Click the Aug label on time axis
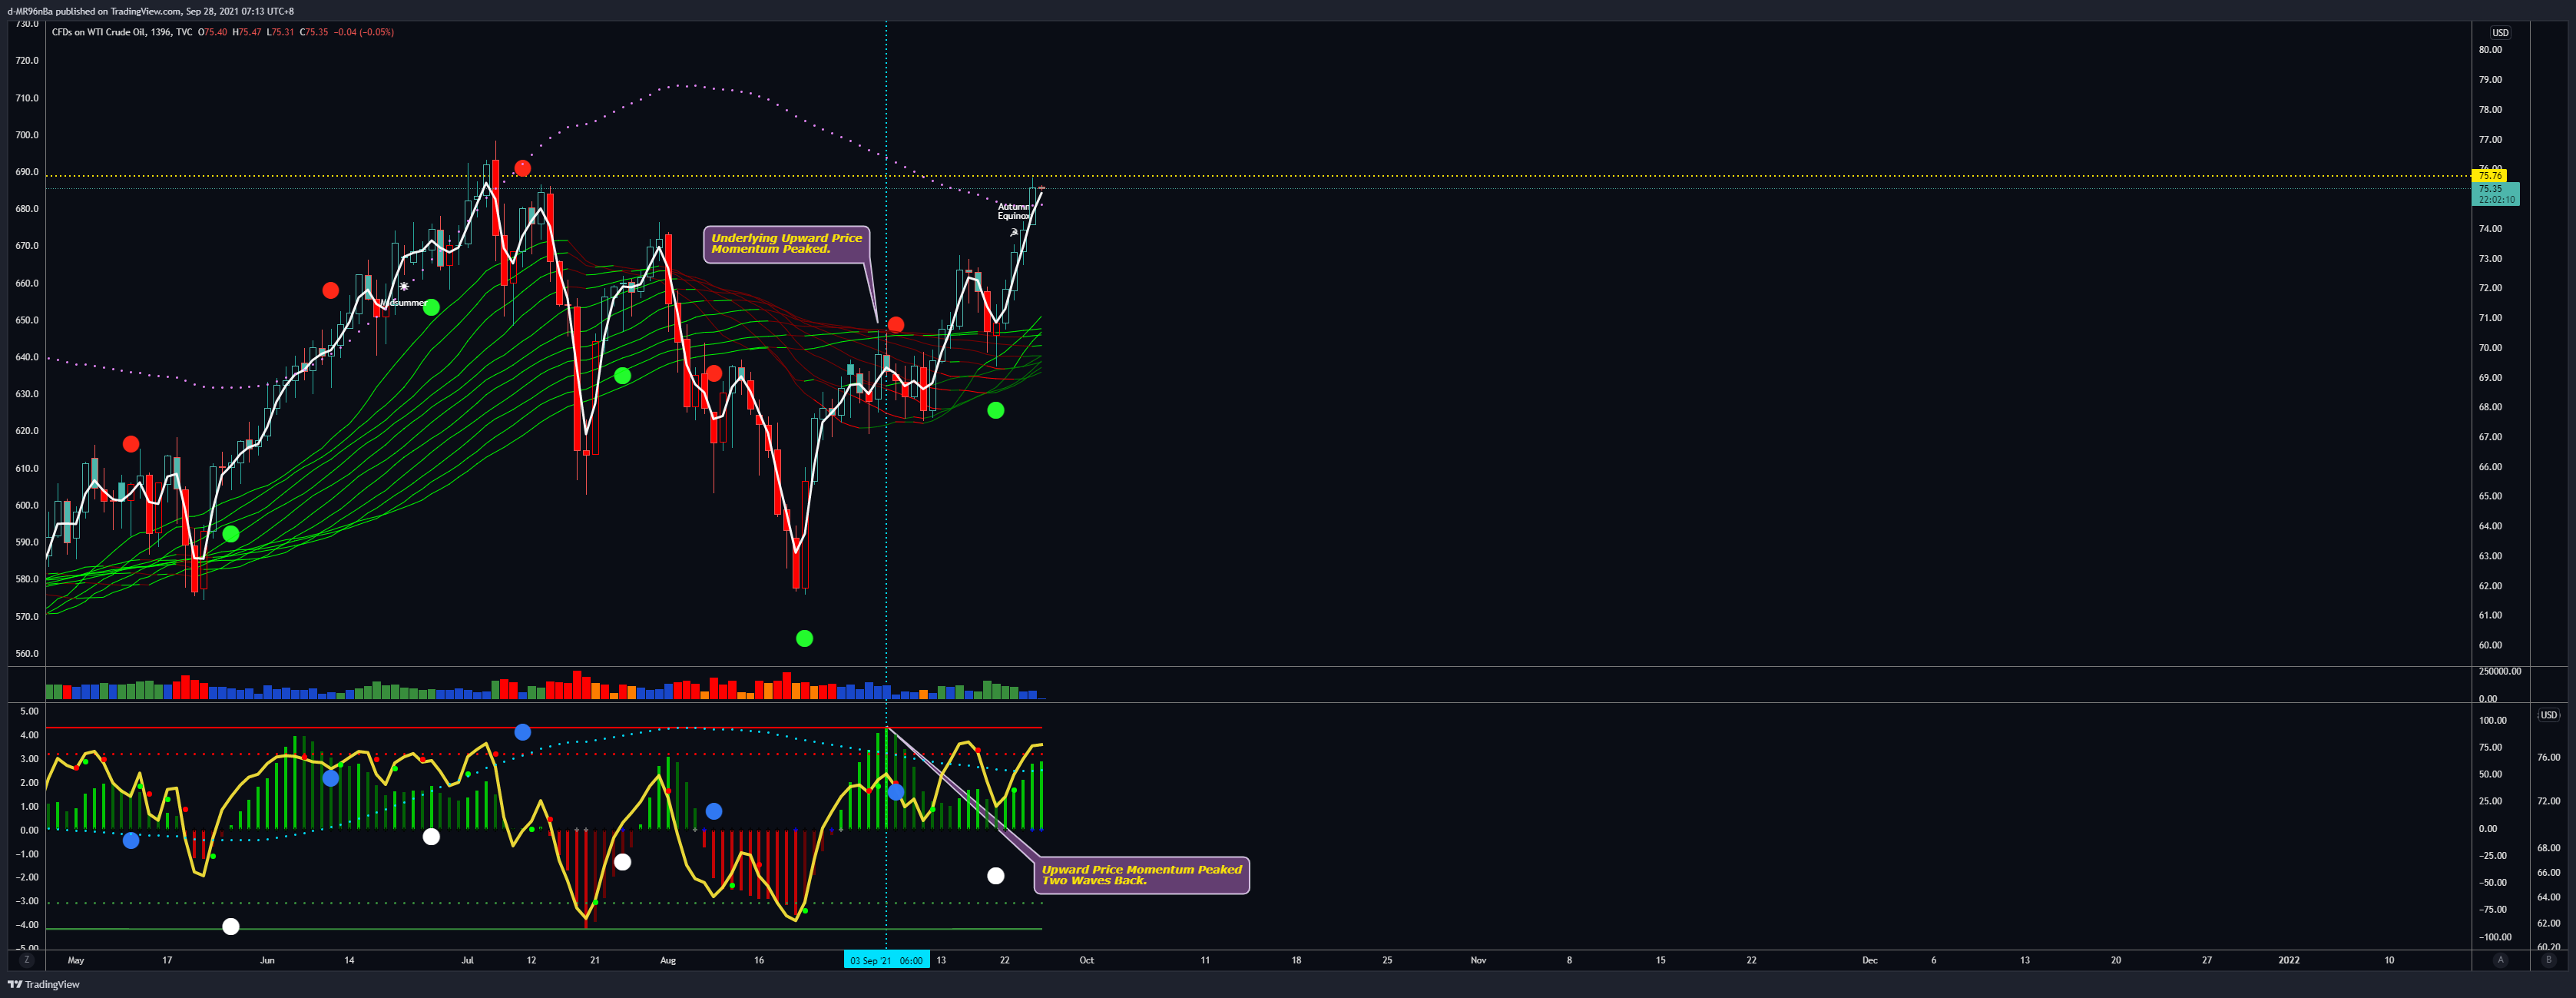Viewport: 2576px width, 998px height. click(668, 960)
